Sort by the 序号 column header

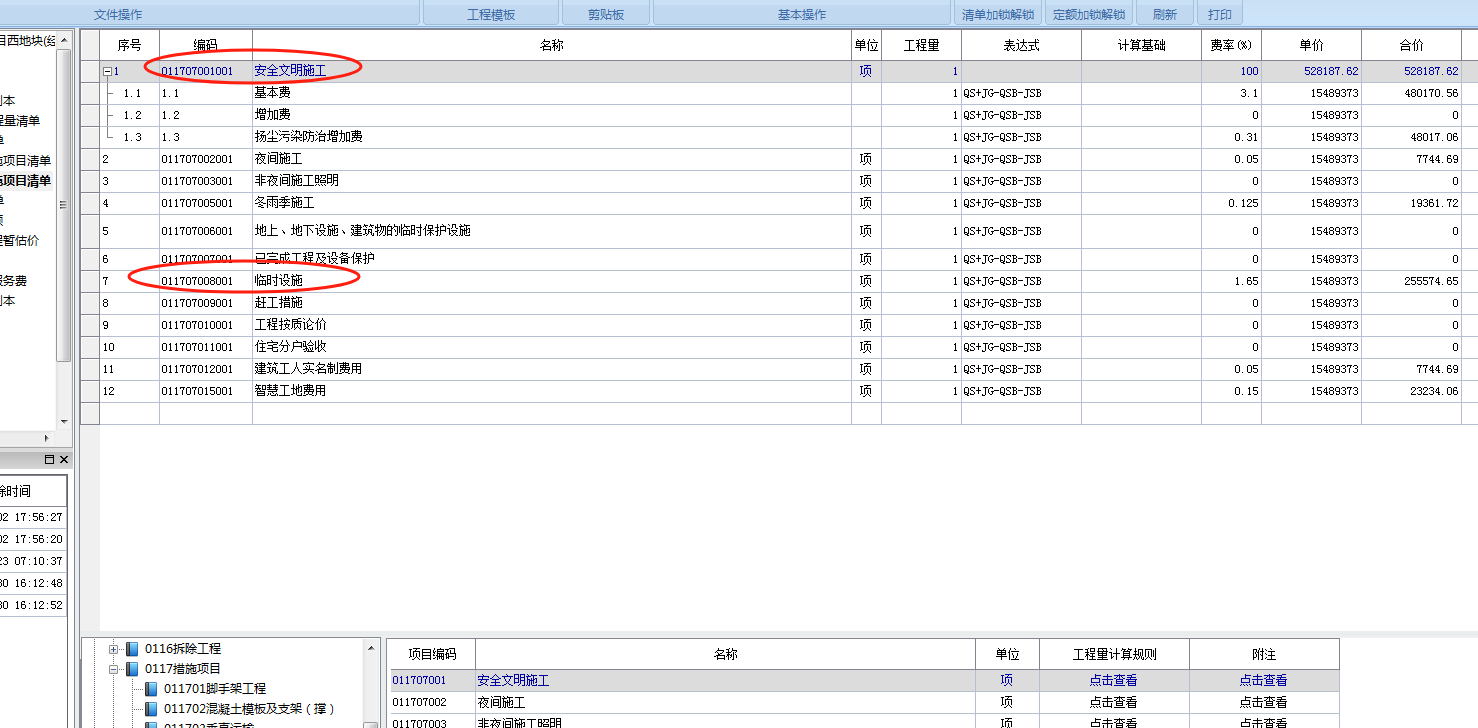(x=129, y=46)
